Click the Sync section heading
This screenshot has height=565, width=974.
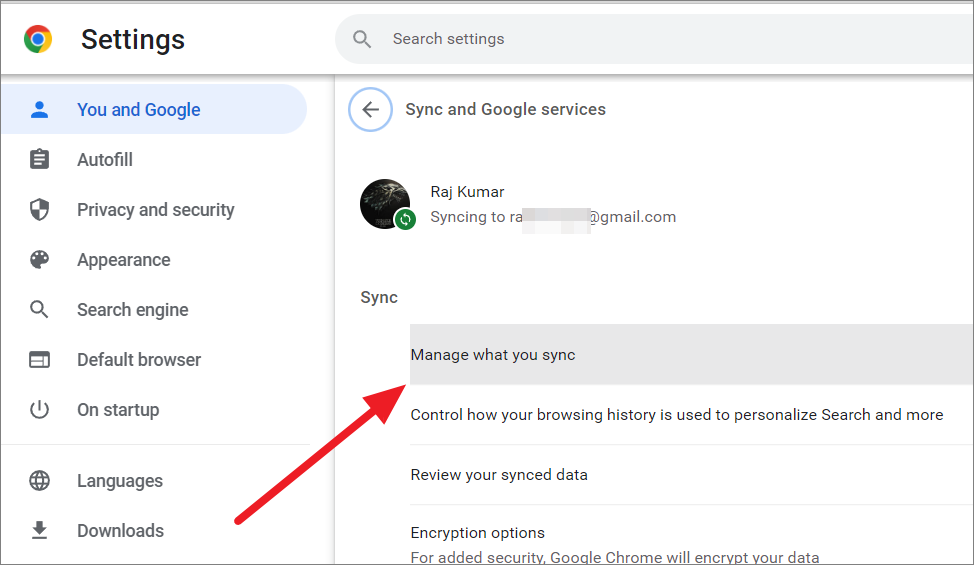pos(379,297)
